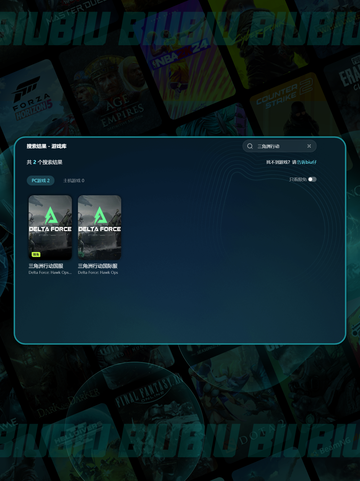Image resolution: width=360 pixels, height=481 pixels.
Task: Click the green badge on the first Delta Force card
Action: point(36,254)
